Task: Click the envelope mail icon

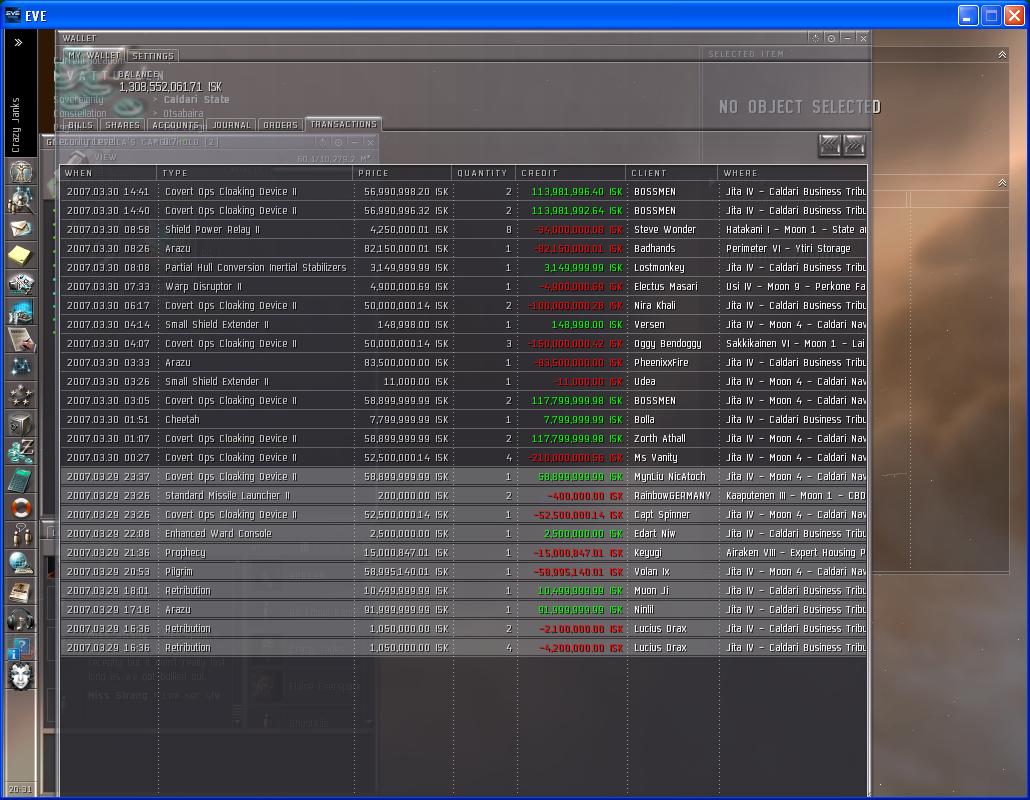Action: click(20, 228)
